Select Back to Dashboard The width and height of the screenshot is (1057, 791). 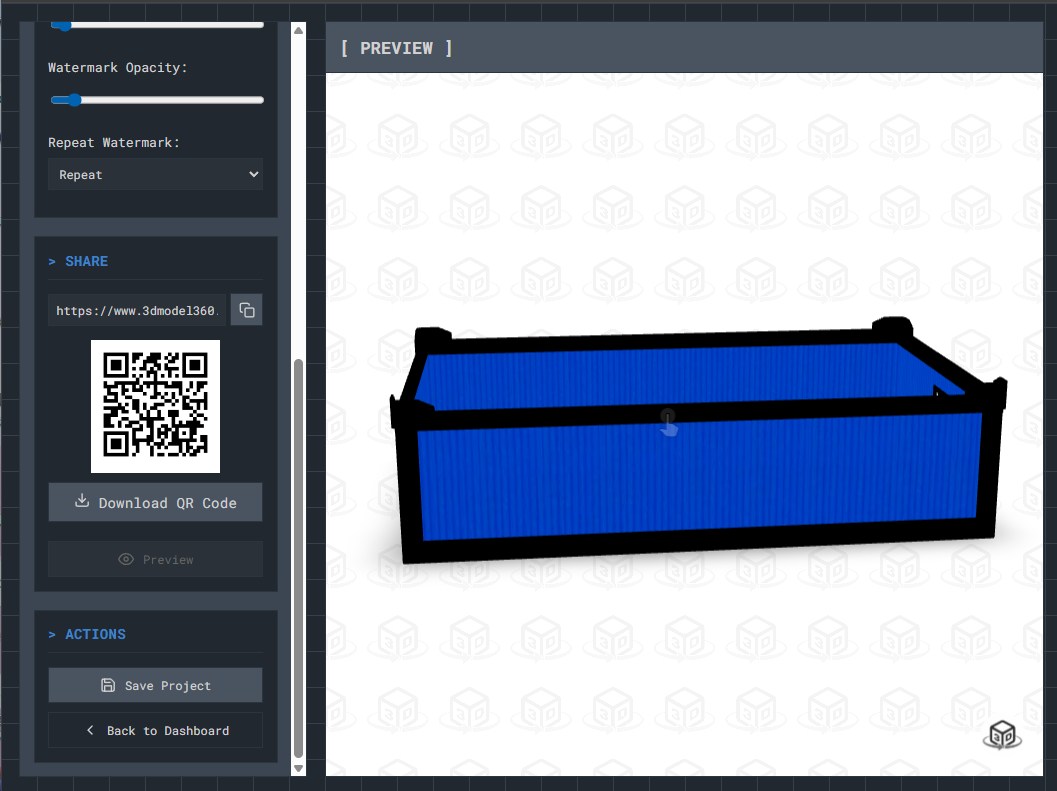[x=155, y=730]
